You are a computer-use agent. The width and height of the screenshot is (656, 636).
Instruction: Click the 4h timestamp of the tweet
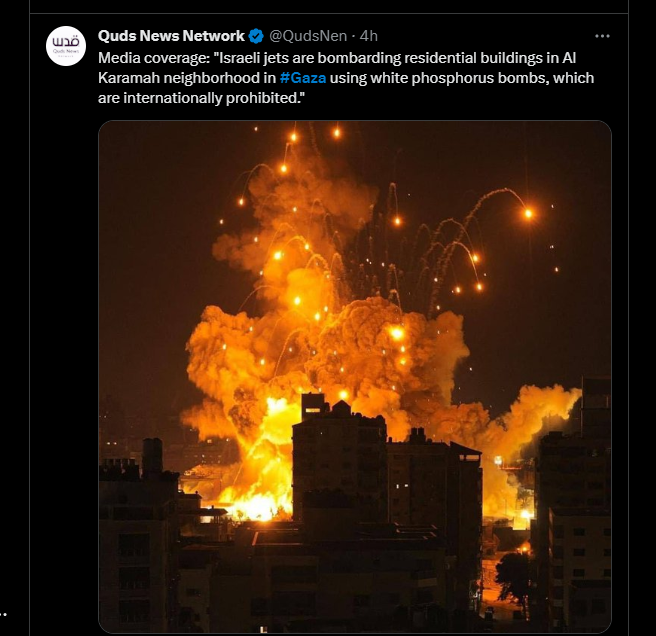(x=369, y=36)
